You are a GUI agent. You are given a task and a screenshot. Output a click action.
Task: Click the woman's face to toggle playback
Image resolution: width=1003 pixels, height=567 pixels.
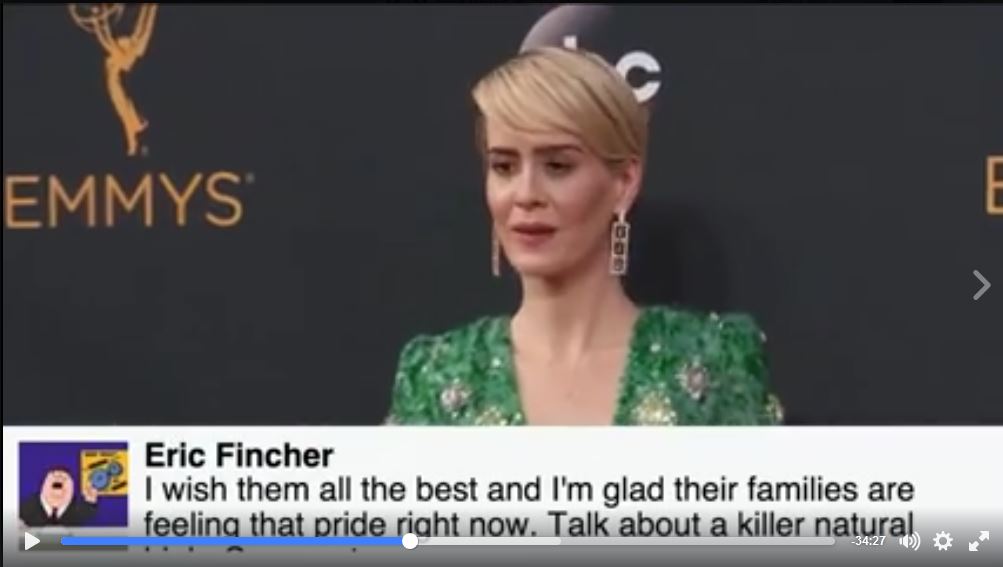pyautogui.click(x=541, y=192)
